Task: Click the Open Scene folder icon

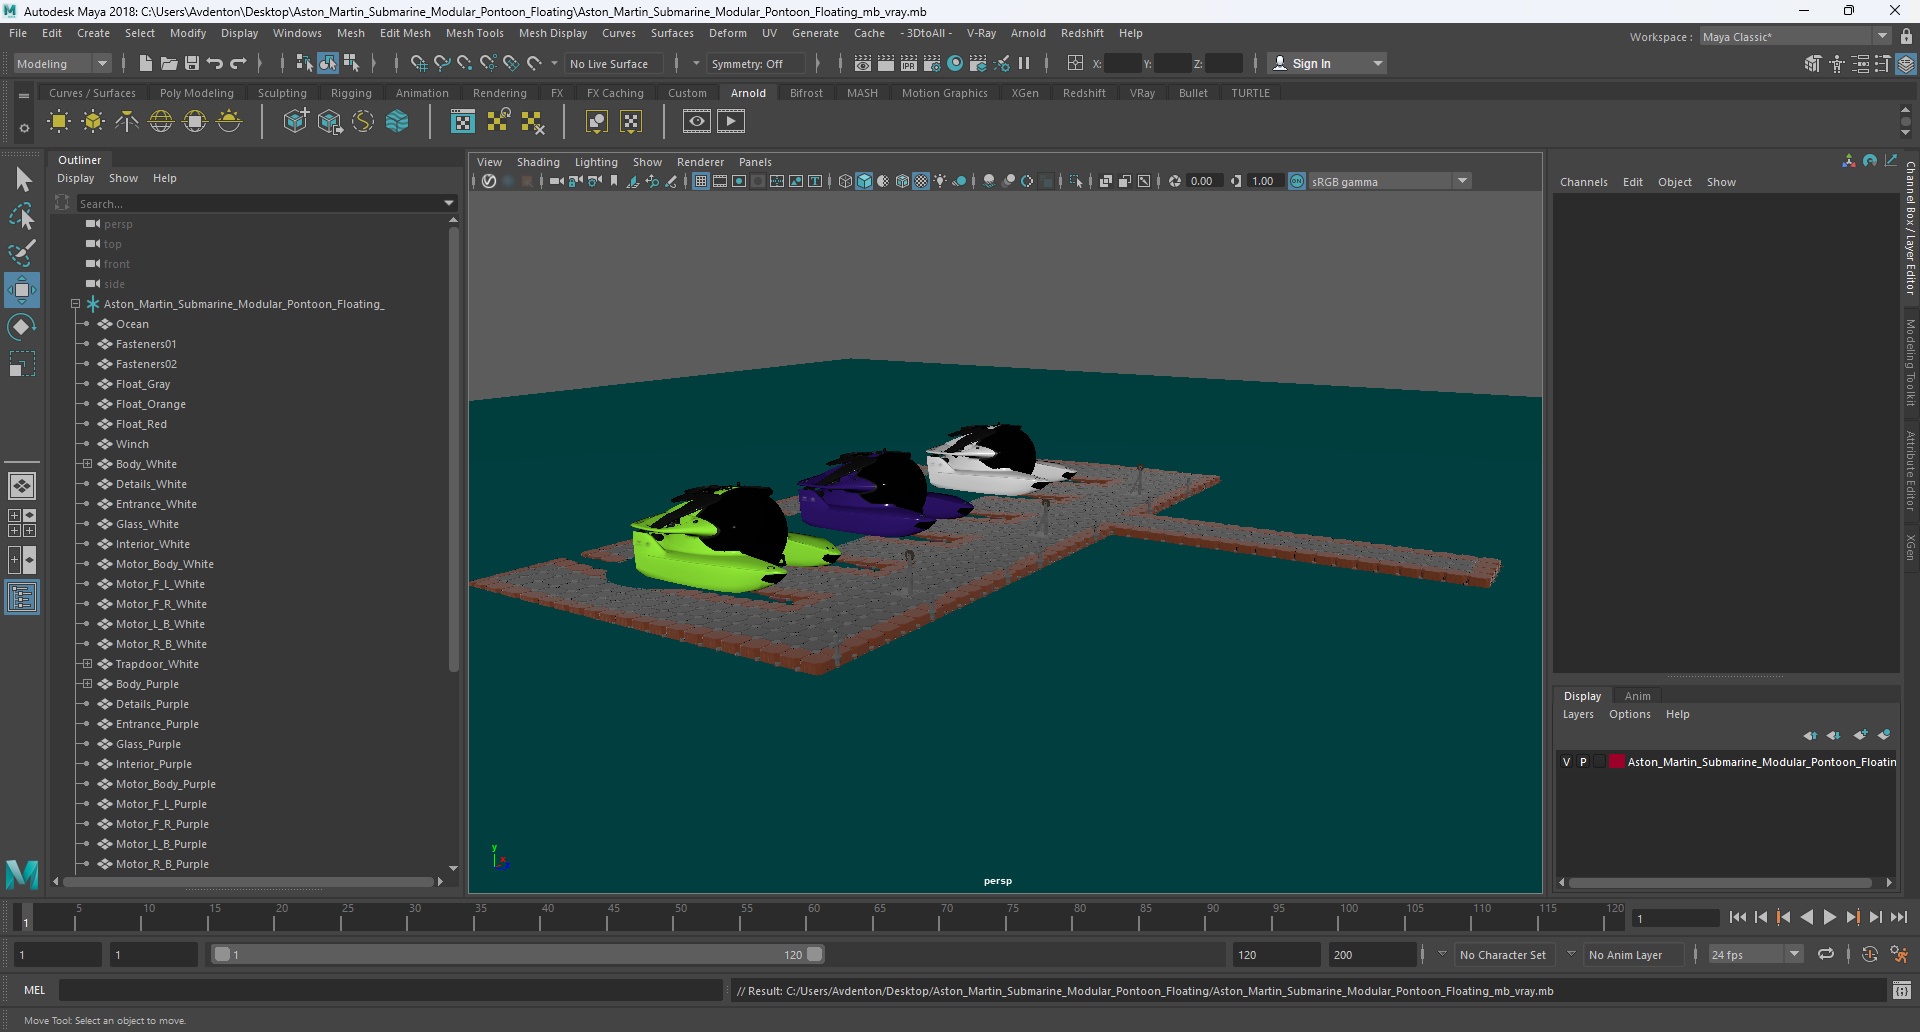Action: tap(169, 63)
